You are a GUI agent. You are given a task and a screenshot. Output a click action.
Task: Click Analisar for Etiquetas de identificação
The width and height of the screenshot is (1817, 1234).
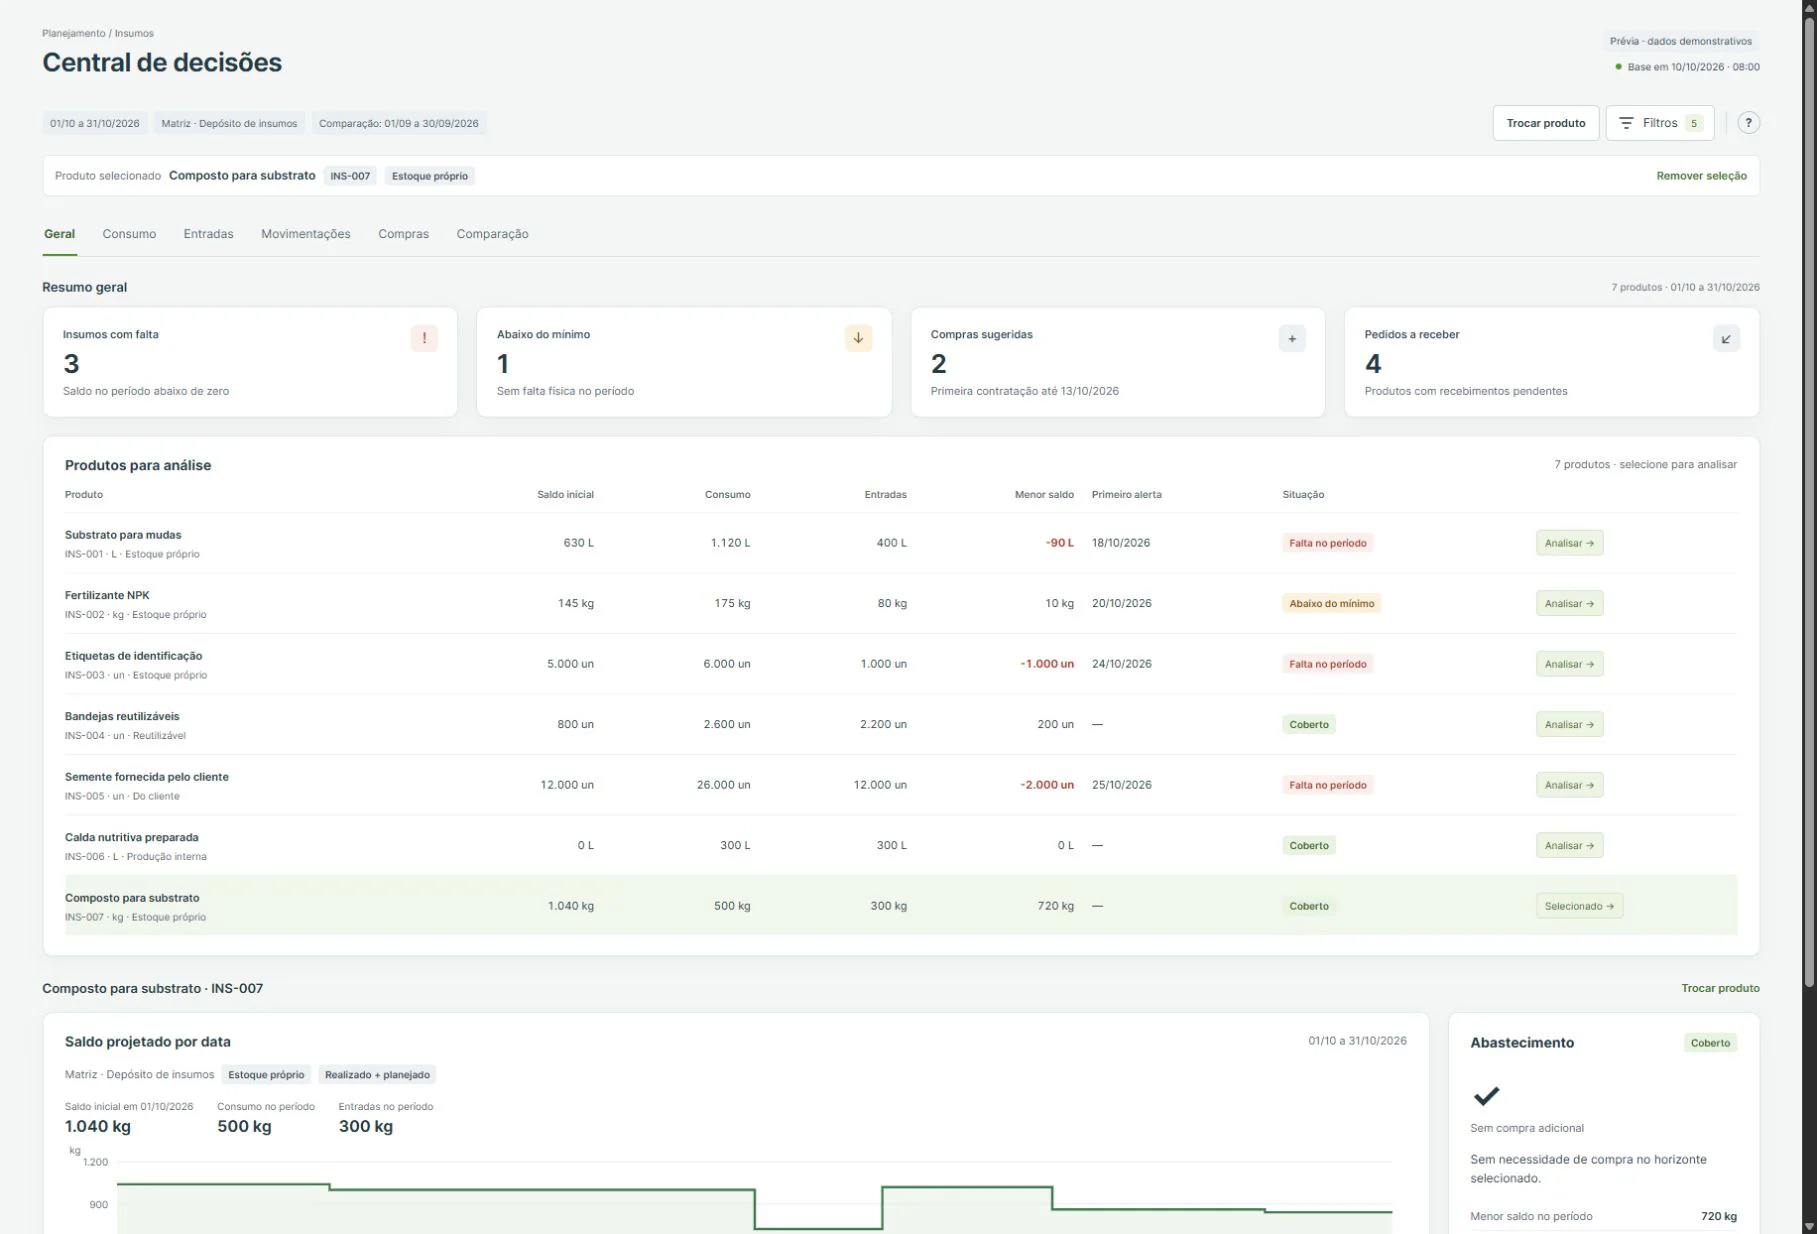point(1569,664)
